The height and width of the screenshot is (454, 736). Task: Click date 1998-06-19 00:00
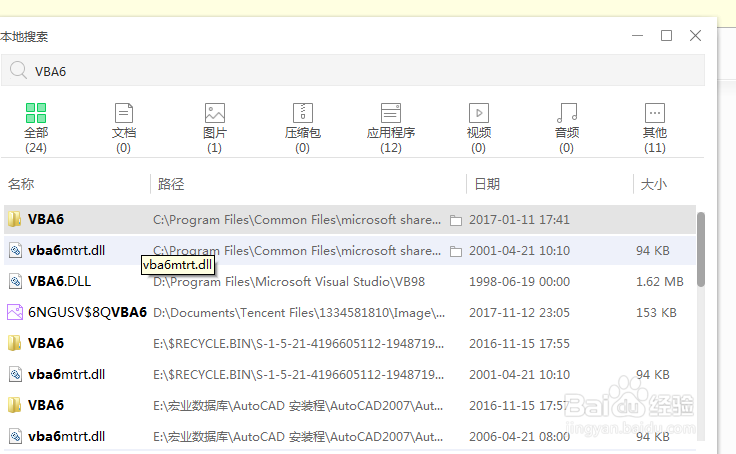pos(520,282)
